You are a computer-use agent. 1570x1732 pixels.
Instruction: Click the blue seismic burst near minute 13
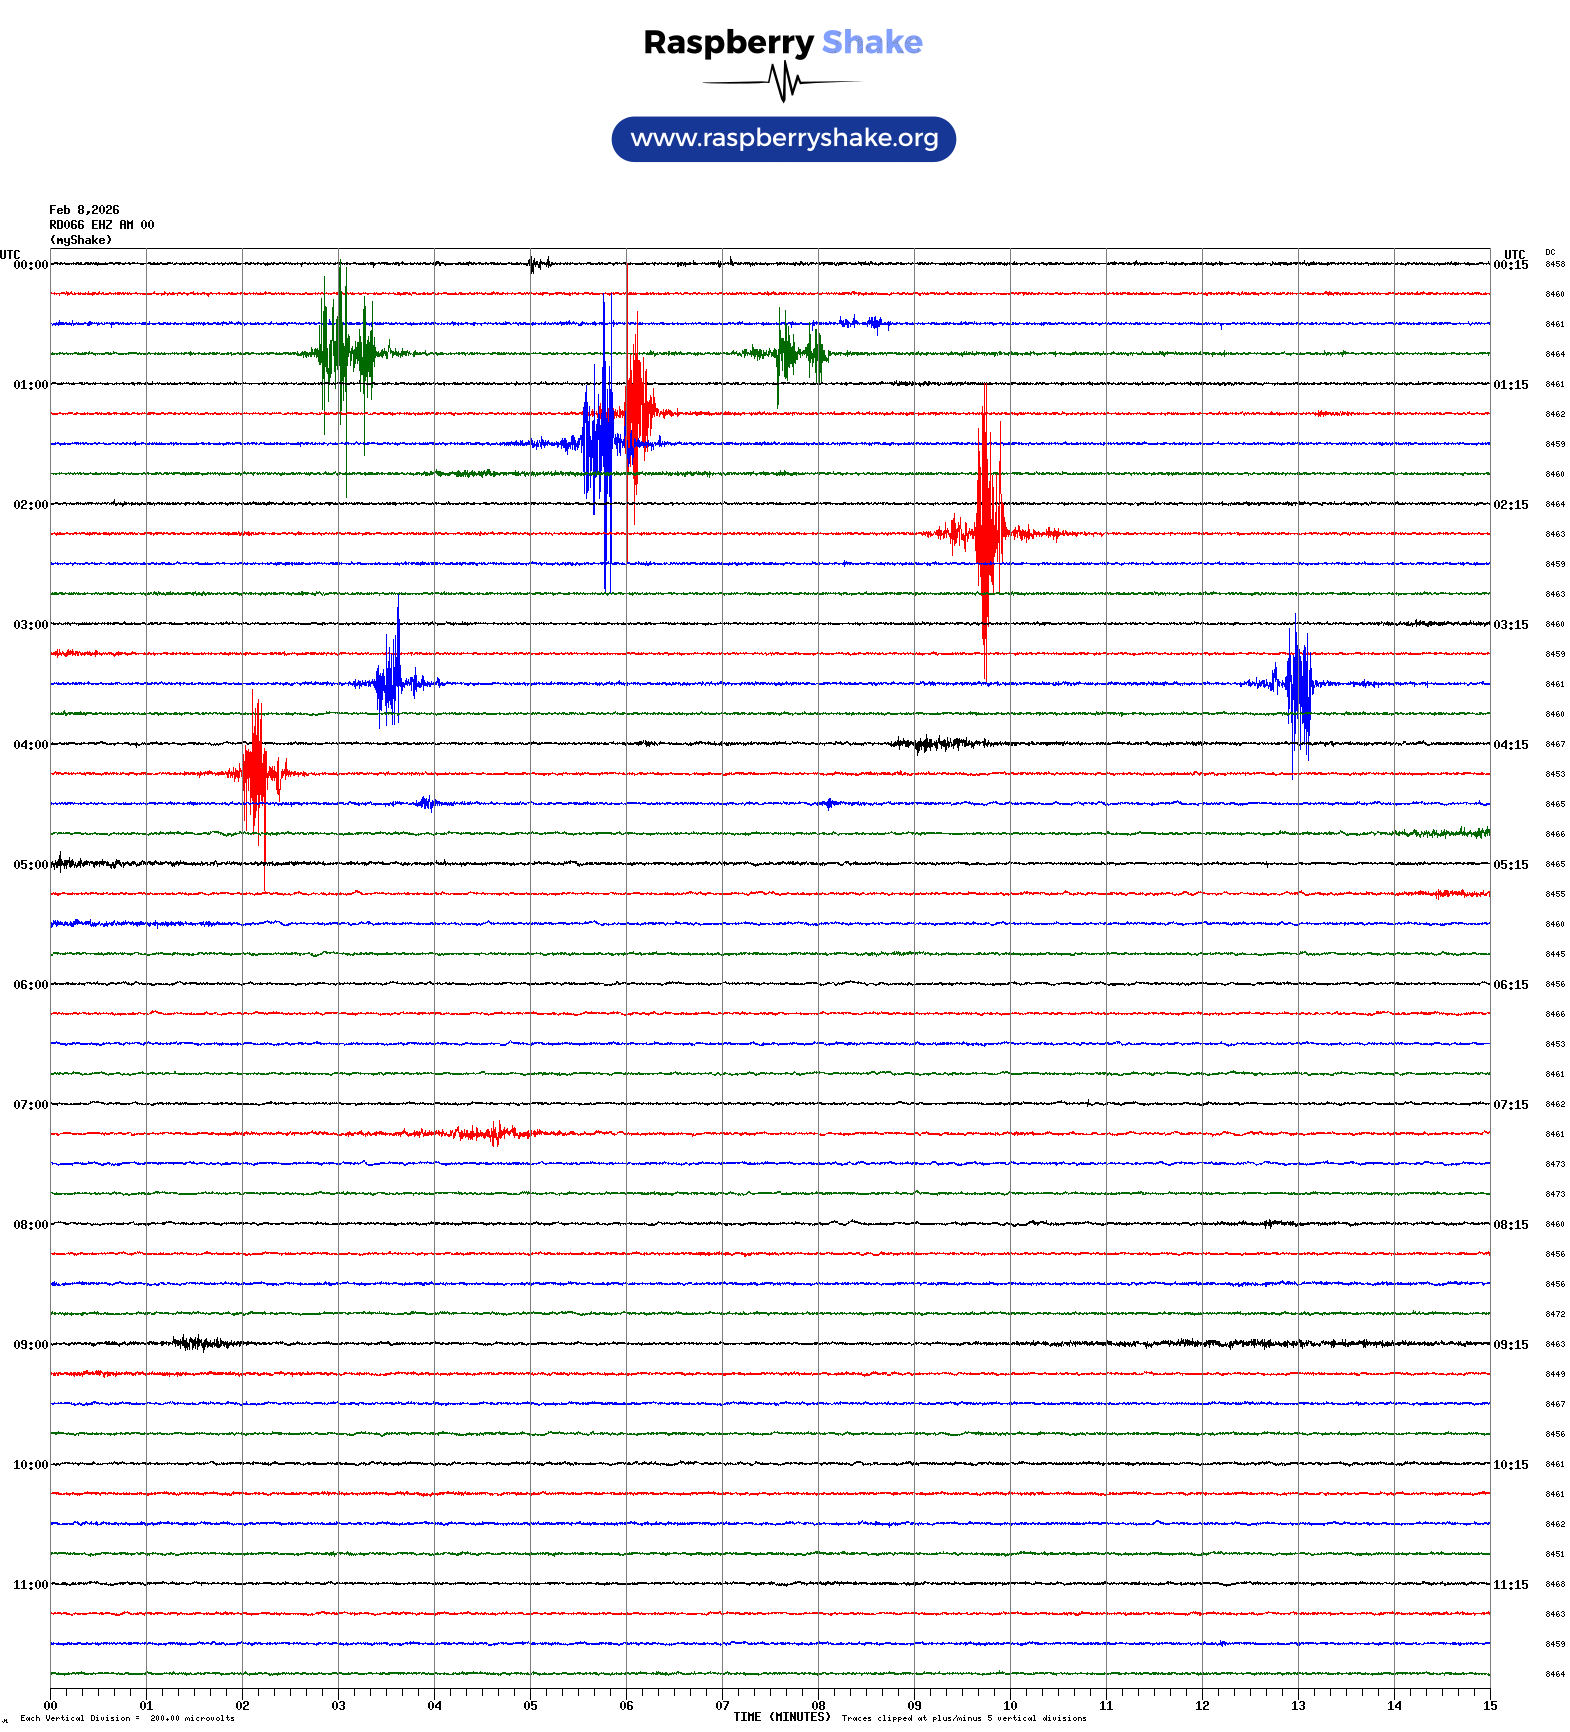click(x=1298, y=684)
